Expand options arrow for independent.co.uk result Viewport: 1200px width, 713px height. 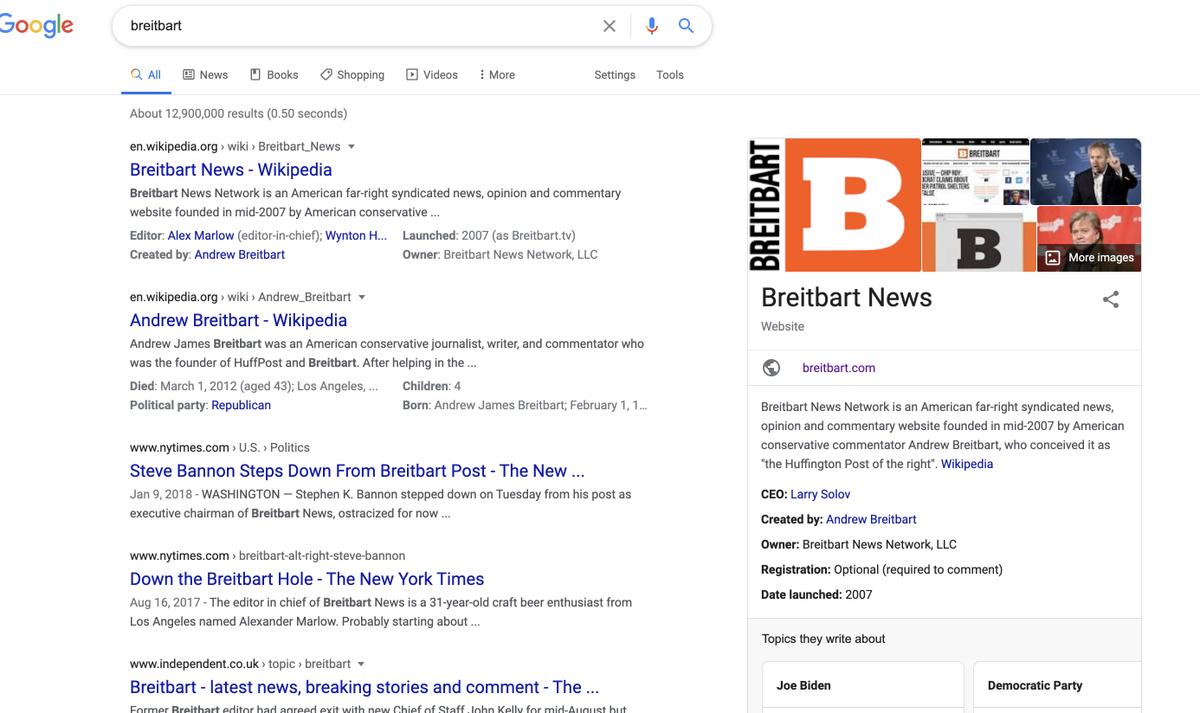pyautogui.click(x=361, y=664)
